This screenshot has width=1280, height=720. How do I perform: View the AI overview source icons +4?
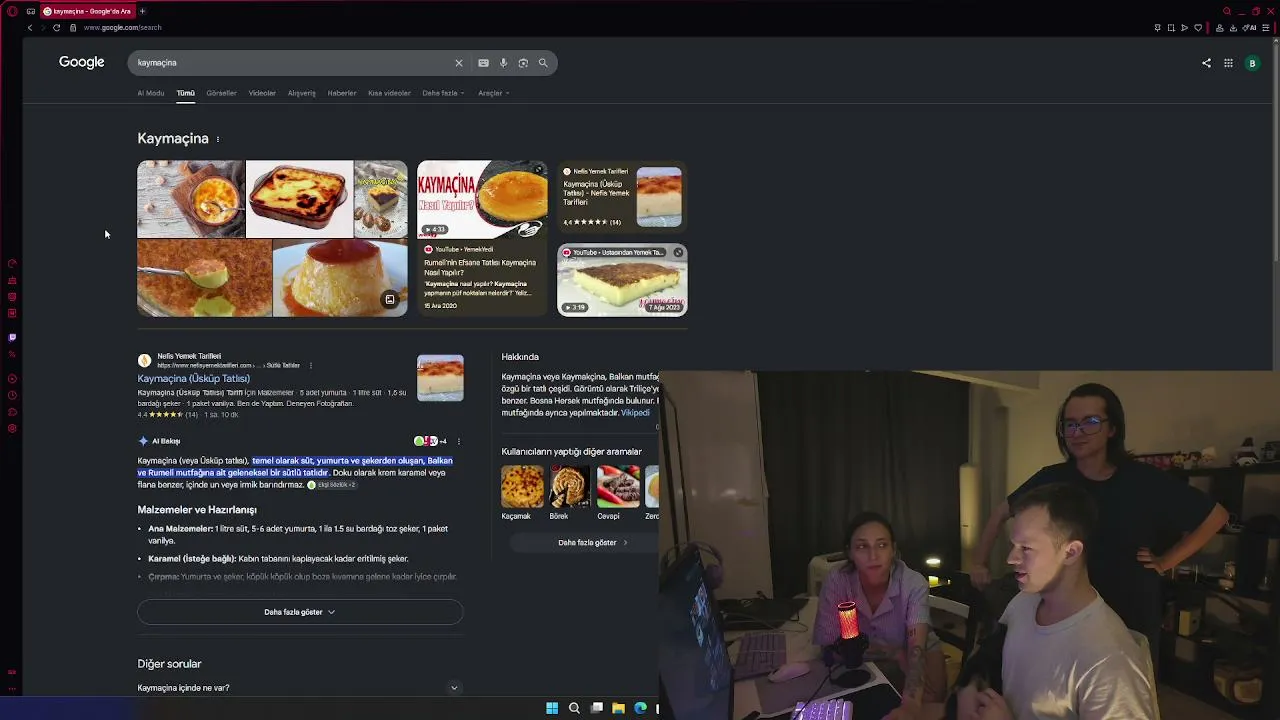[x=431, y=441]
